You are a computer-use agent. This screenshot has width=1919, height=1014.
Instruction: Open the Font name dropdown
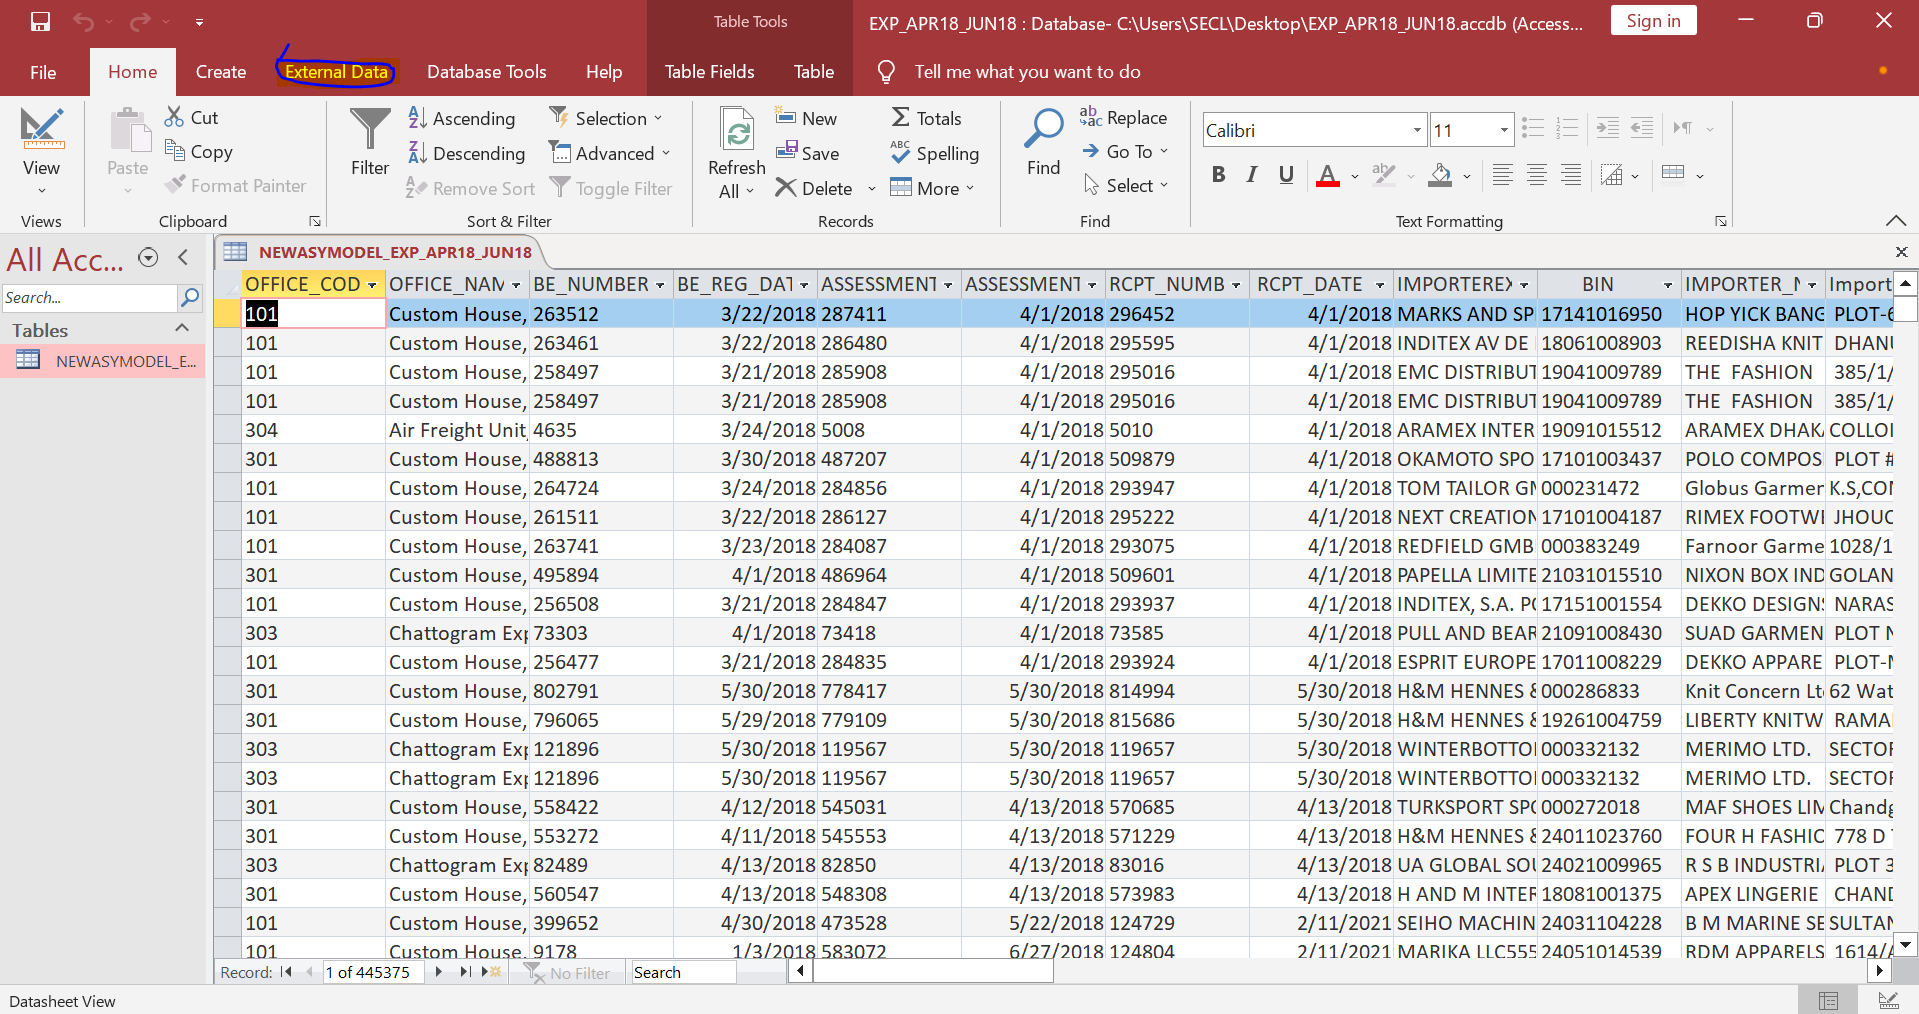[1417, 130]
